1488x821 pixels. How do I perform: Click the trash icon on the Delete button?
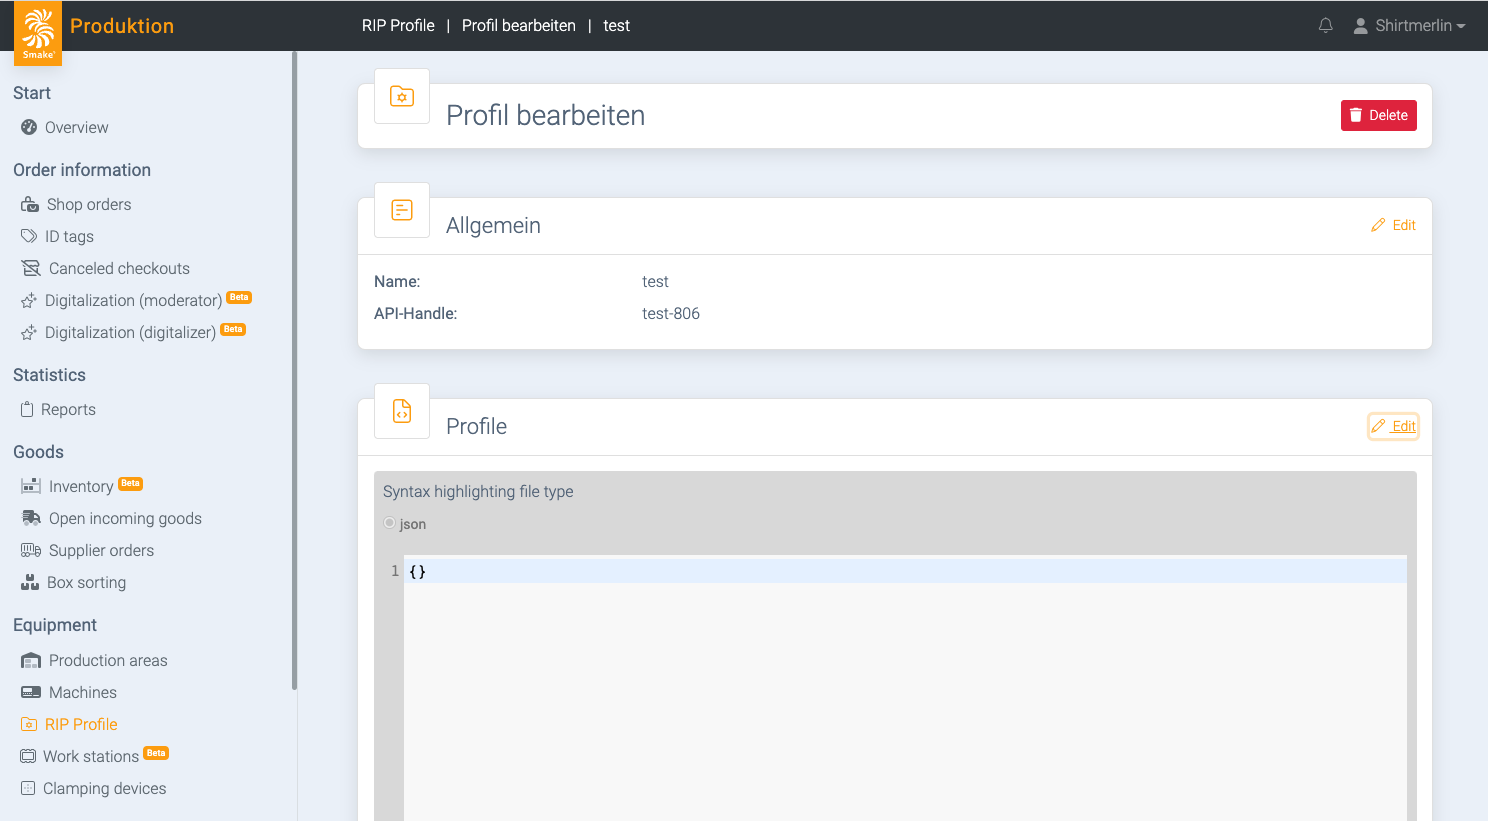[1356, 115]
